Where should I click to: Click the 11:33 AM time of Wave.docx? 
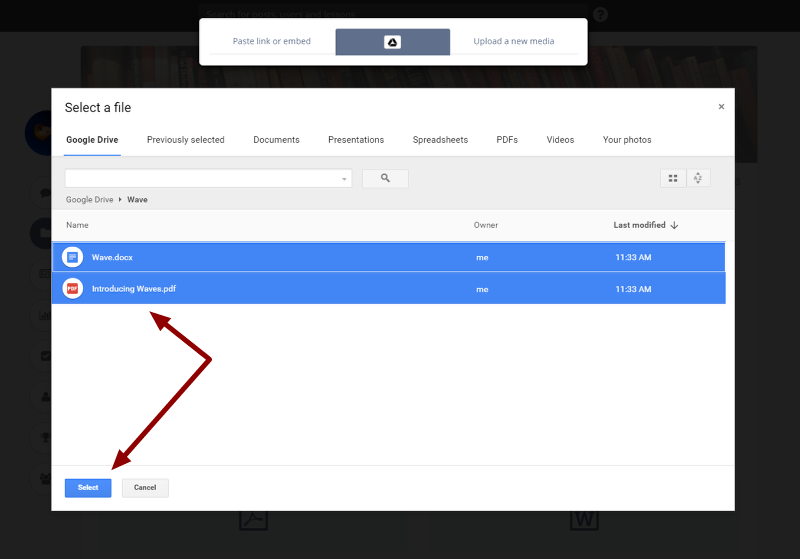point(633,257)
